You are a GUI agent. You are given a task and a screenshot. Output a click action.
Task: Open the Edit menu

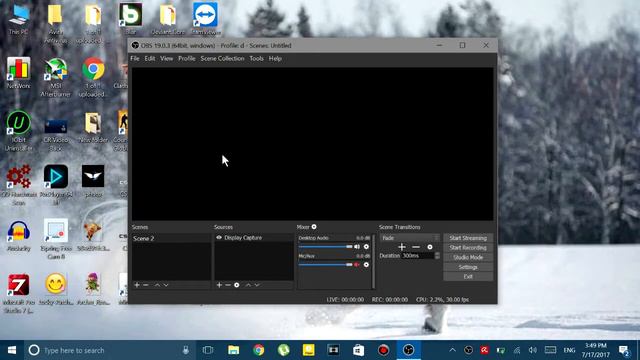click(x=150, y=58)
